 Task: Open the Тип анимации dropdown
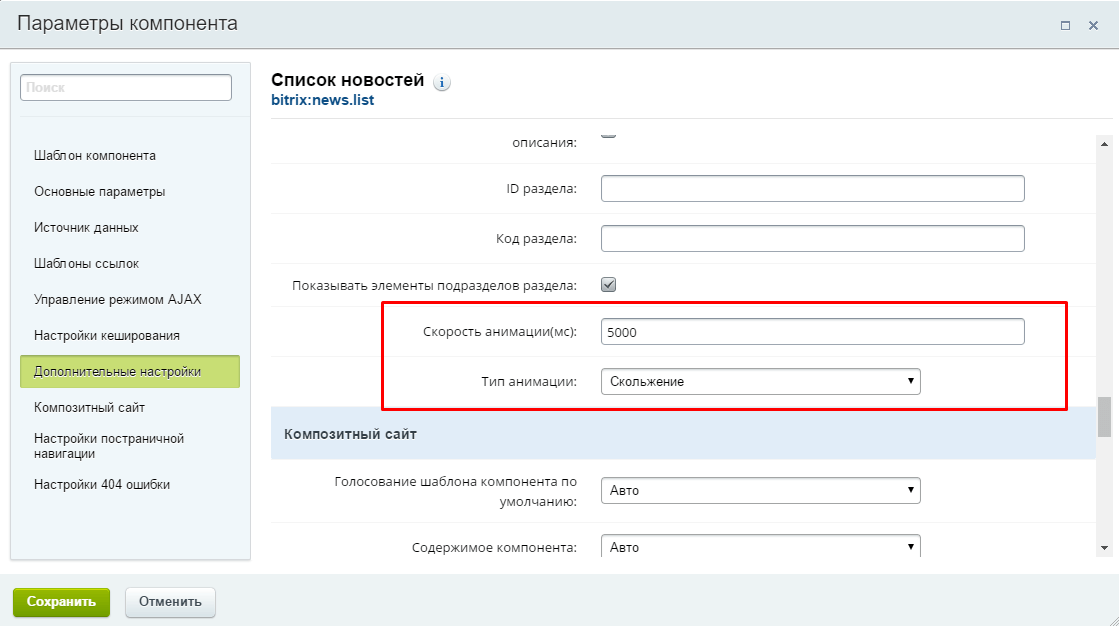tap(761, 381)
